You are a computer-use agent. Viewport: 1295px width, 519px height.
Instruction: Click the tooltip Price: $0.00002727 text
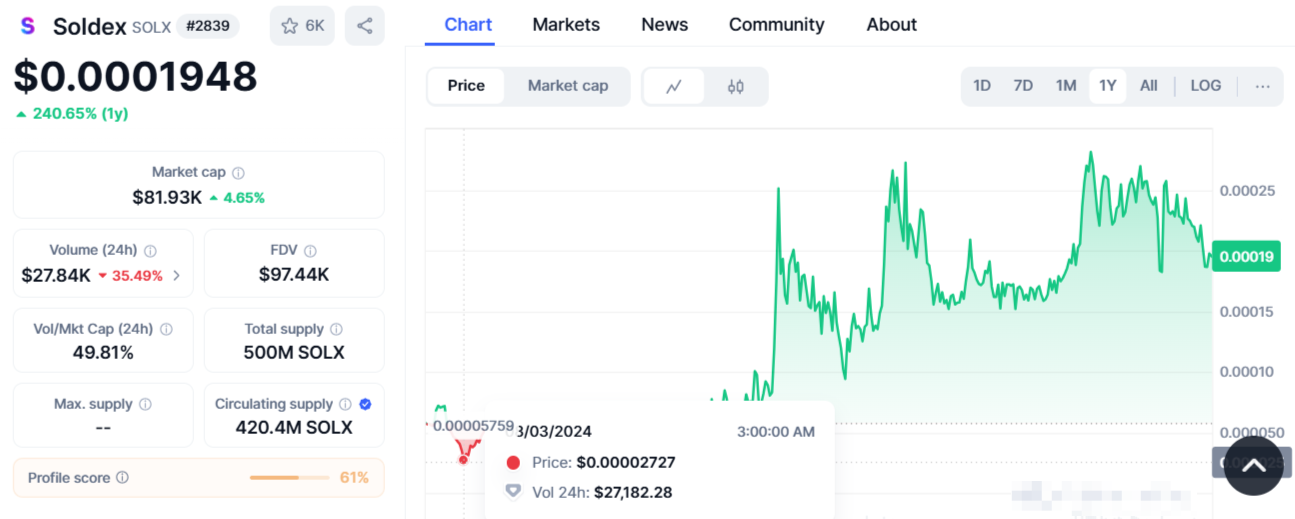tap(604, 462)
